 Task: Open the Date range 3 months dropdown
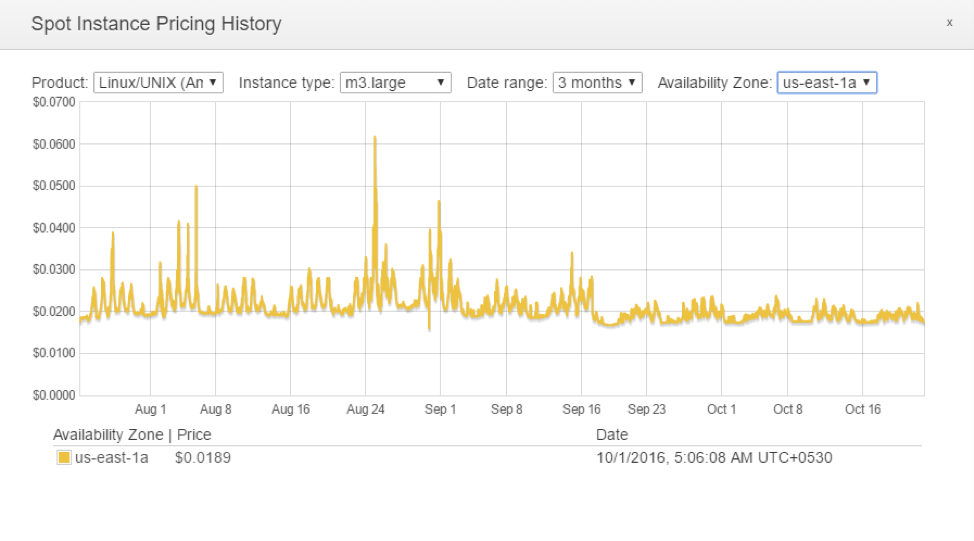click(x=597, y=83)
